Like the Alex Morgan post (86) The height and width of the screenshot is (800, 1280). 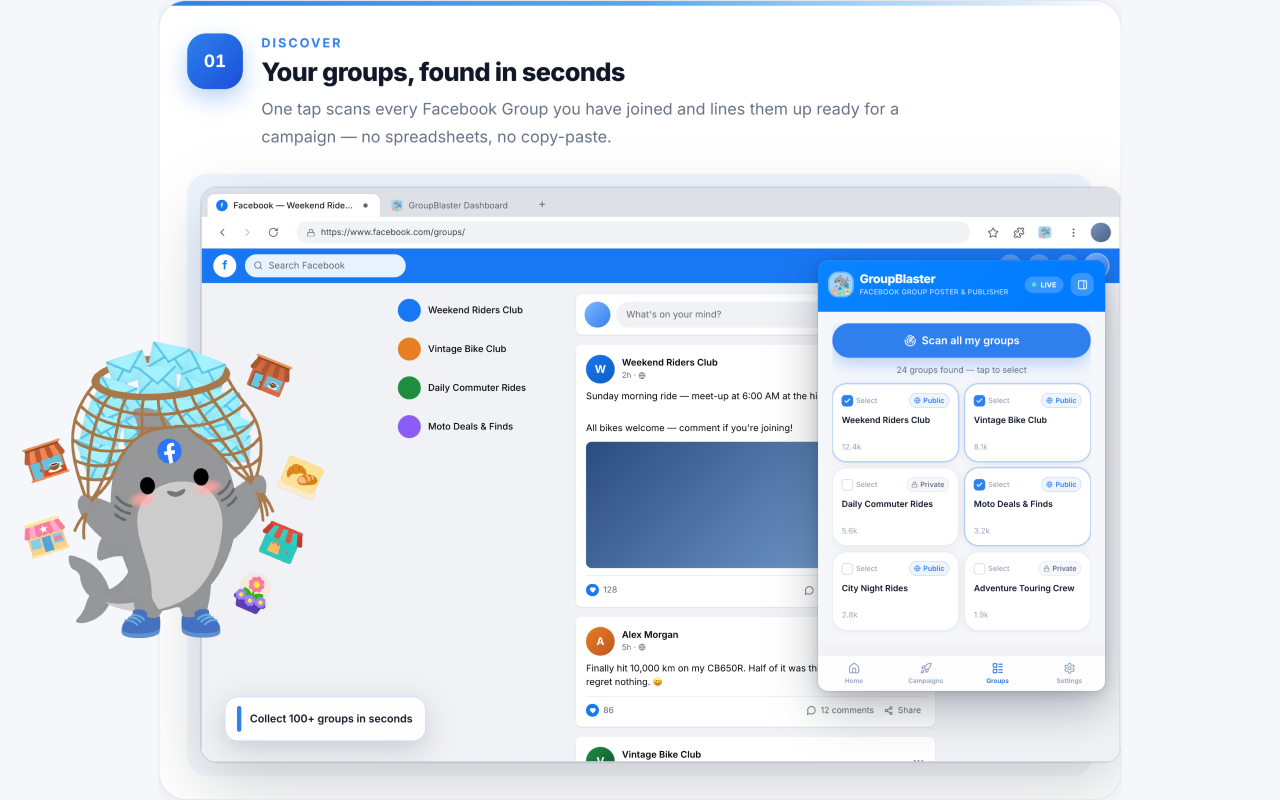coord(592,710)
